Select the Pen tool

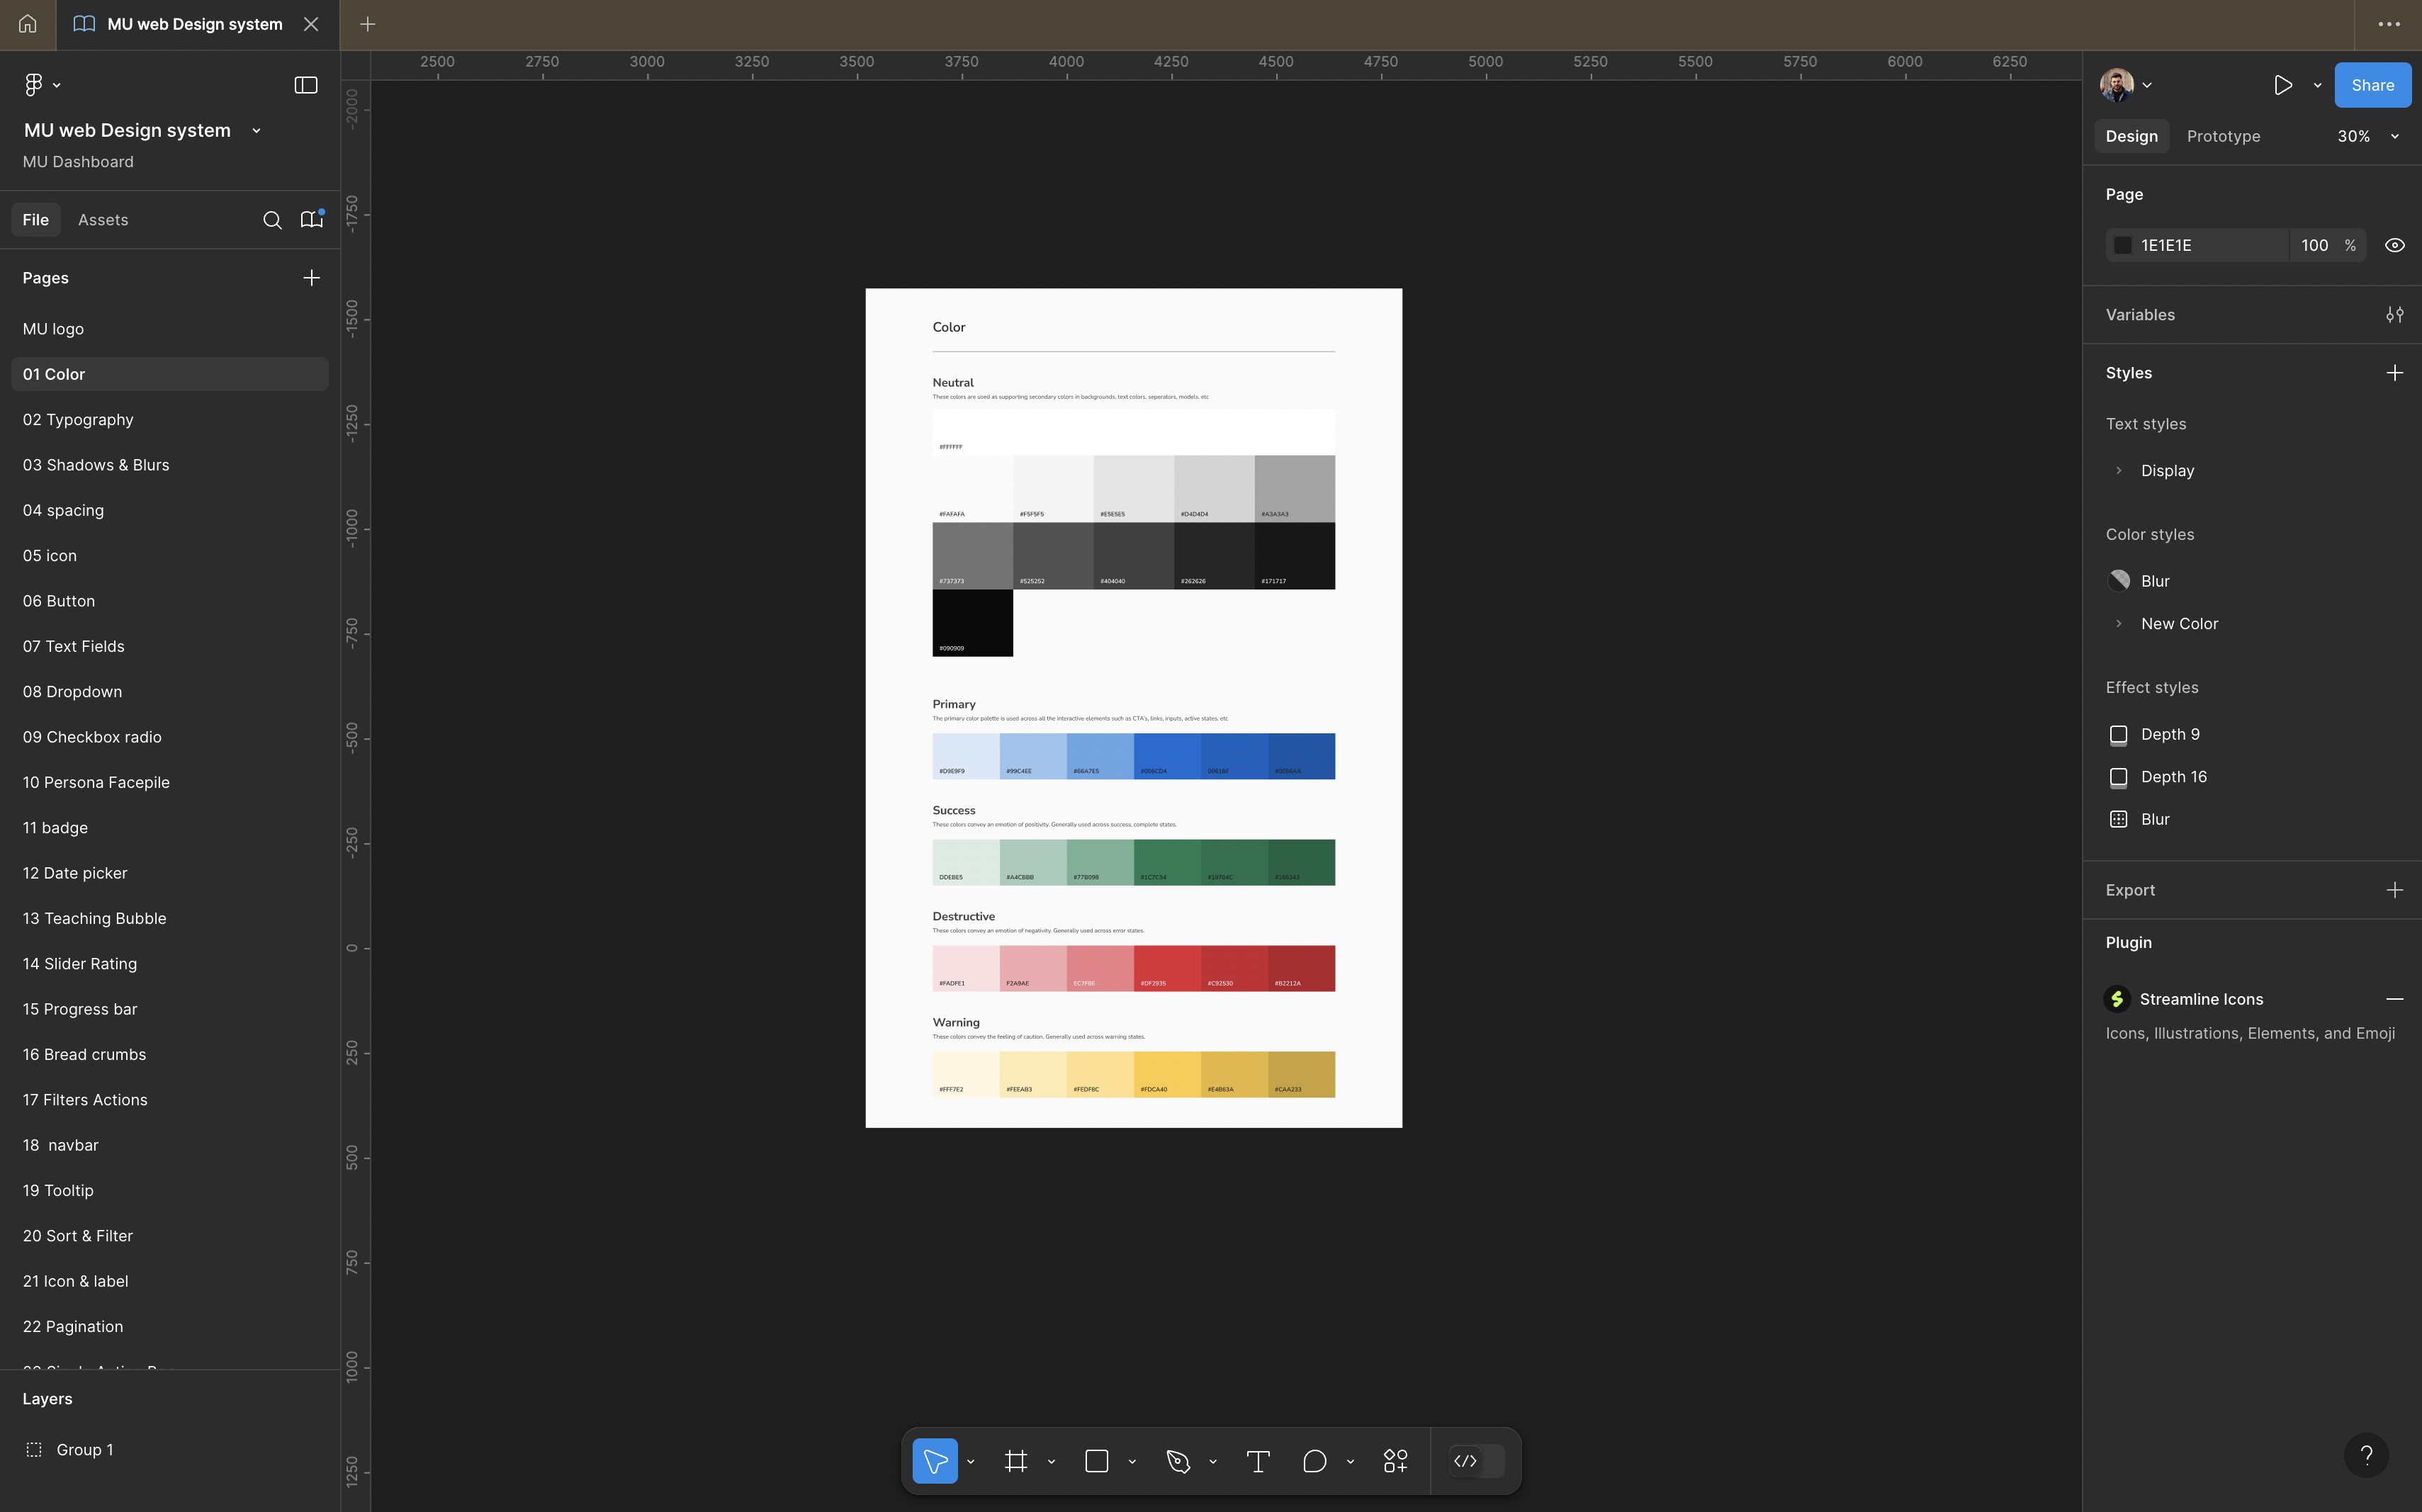coord(1178,1461)
